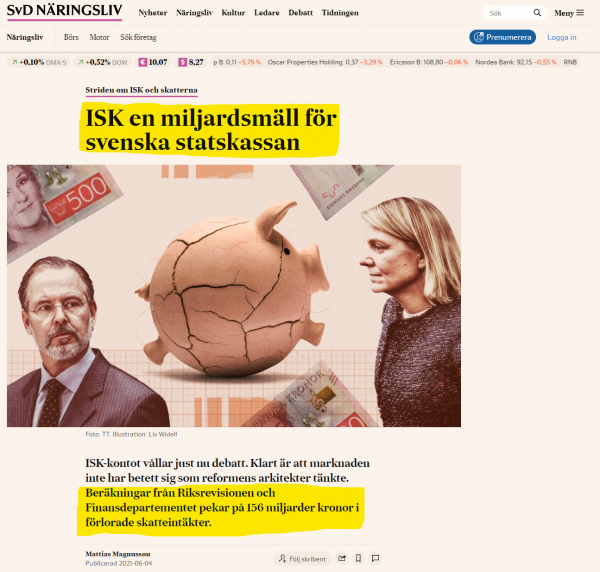This screenshot has height=572, width=600.
Task: Click into the Sök search field
Action: [x=508, y=13]
